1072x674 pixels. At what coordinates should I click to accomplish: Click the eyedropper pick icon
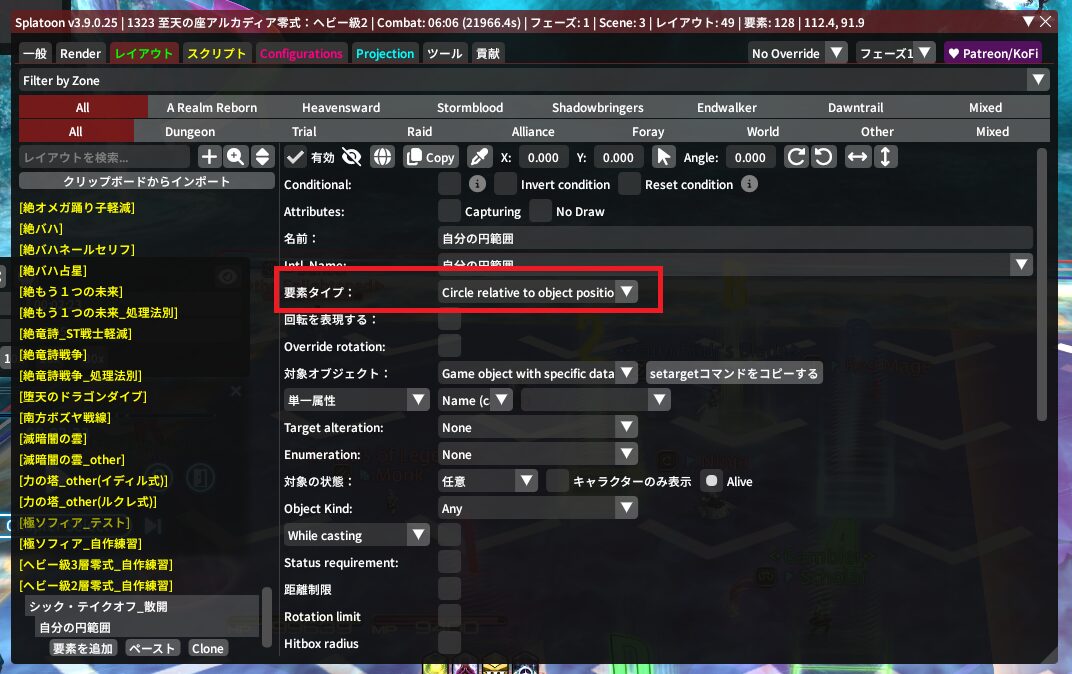pos(479,157)
